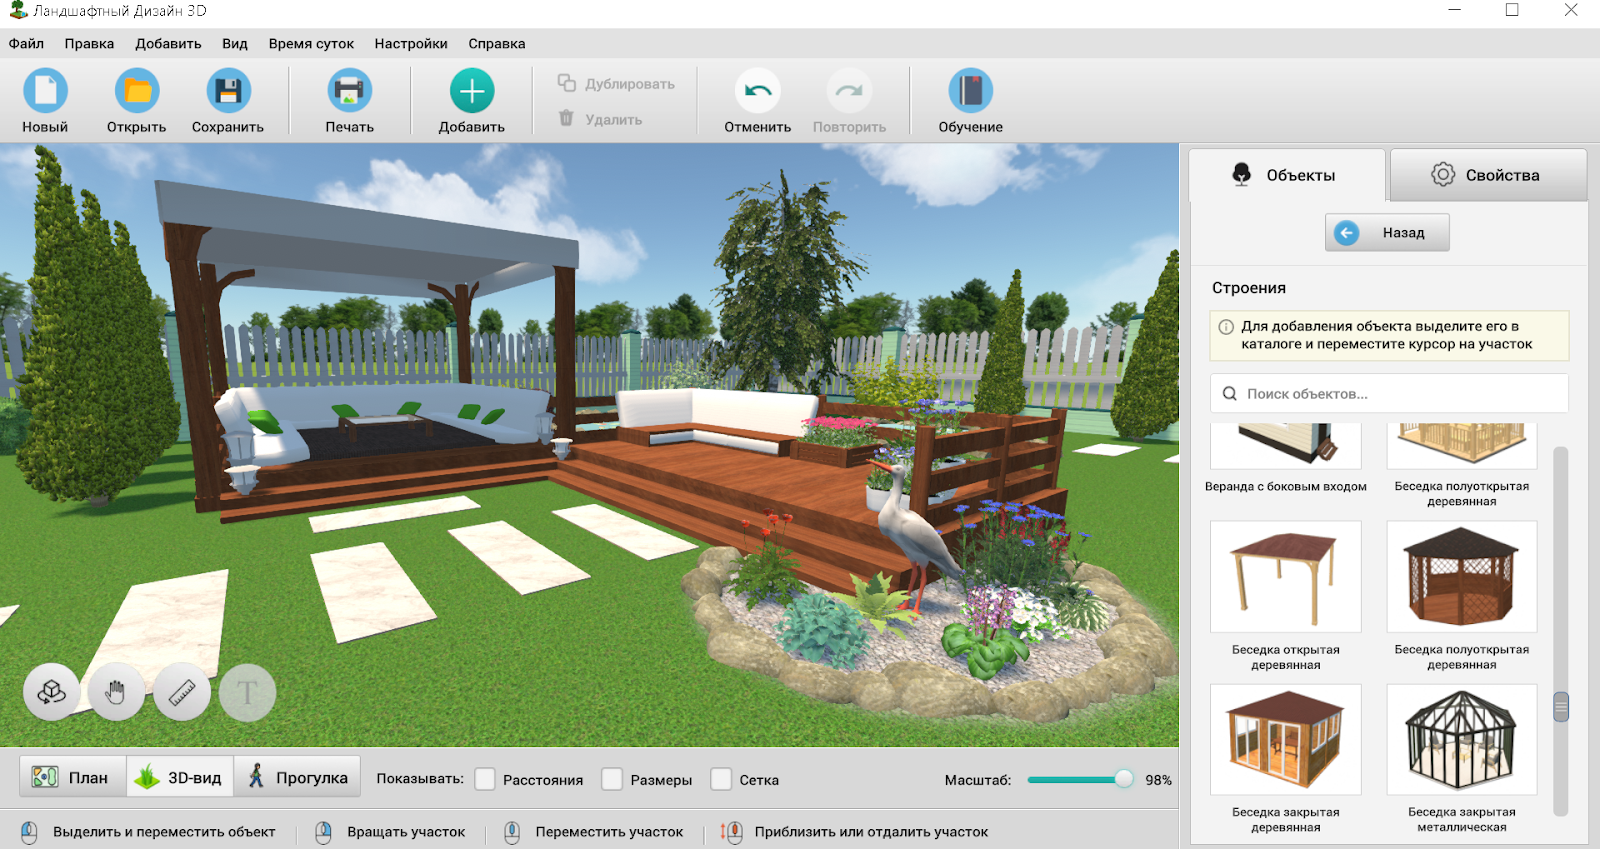Image resolution: width=1600 pixels, height=849 pixels.
Task: Click the catalog scrollbar handle
Action: tap(1561, 707)
